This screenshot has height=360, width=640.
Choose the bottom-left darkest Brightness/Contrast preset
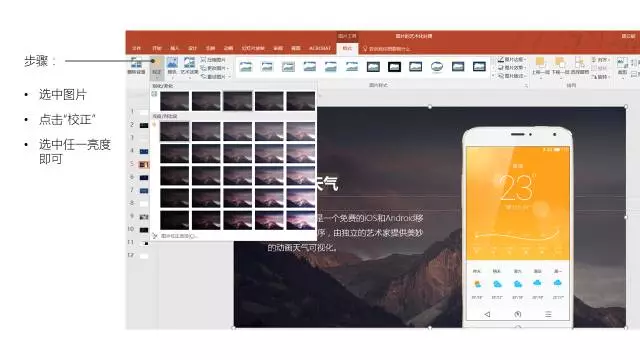(x=174, y=220)
